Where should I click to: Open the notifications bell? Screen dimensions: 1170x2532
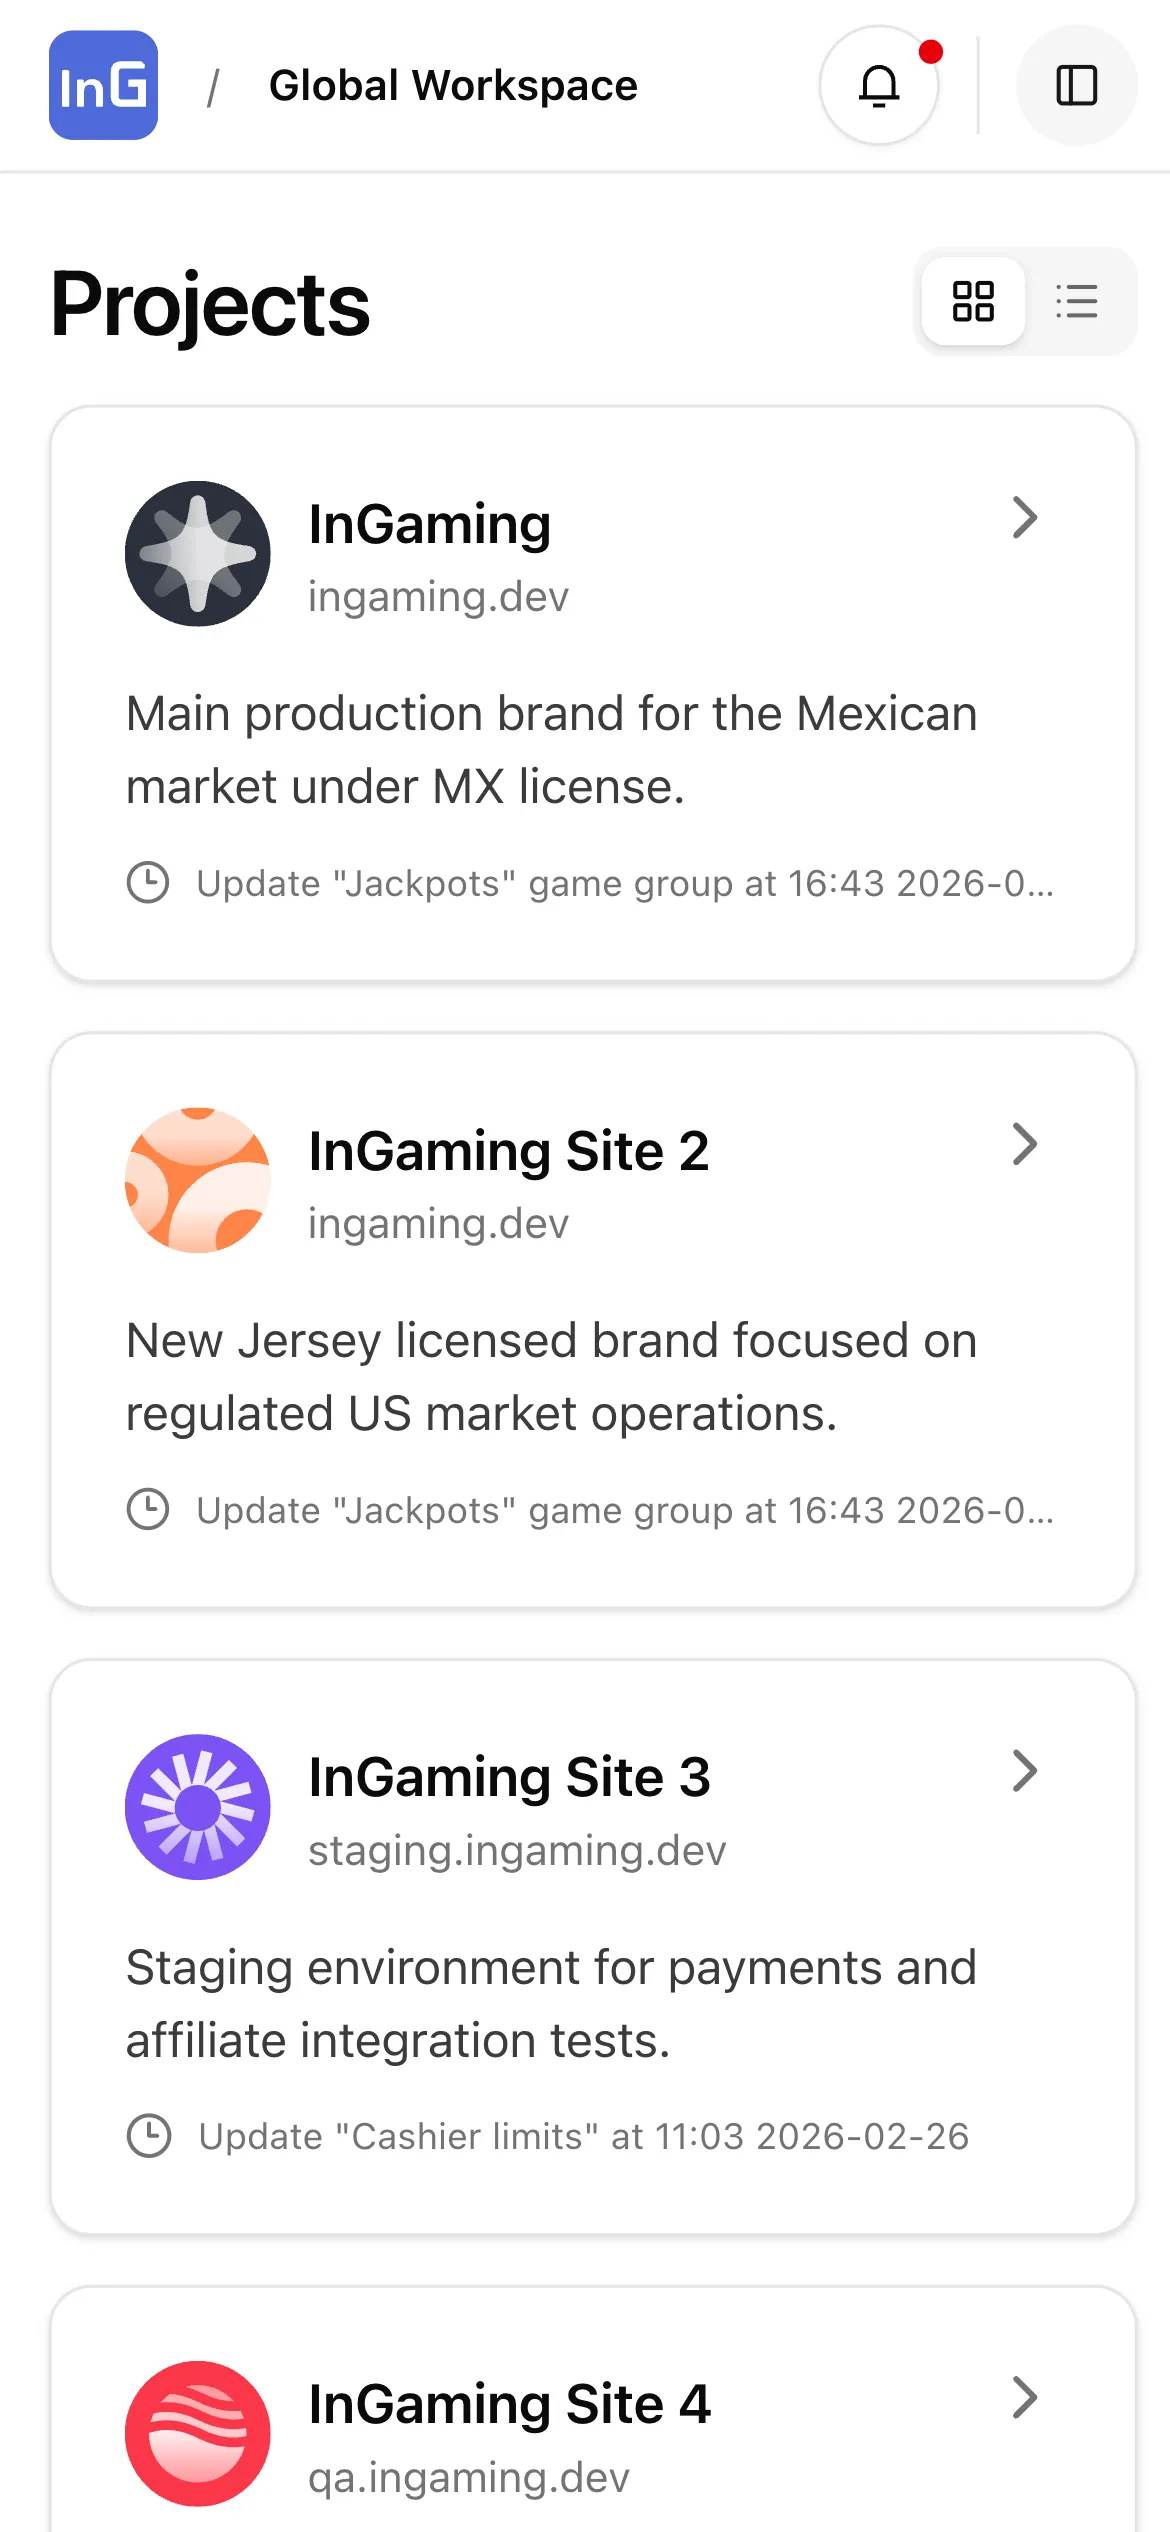coord(879,85)
